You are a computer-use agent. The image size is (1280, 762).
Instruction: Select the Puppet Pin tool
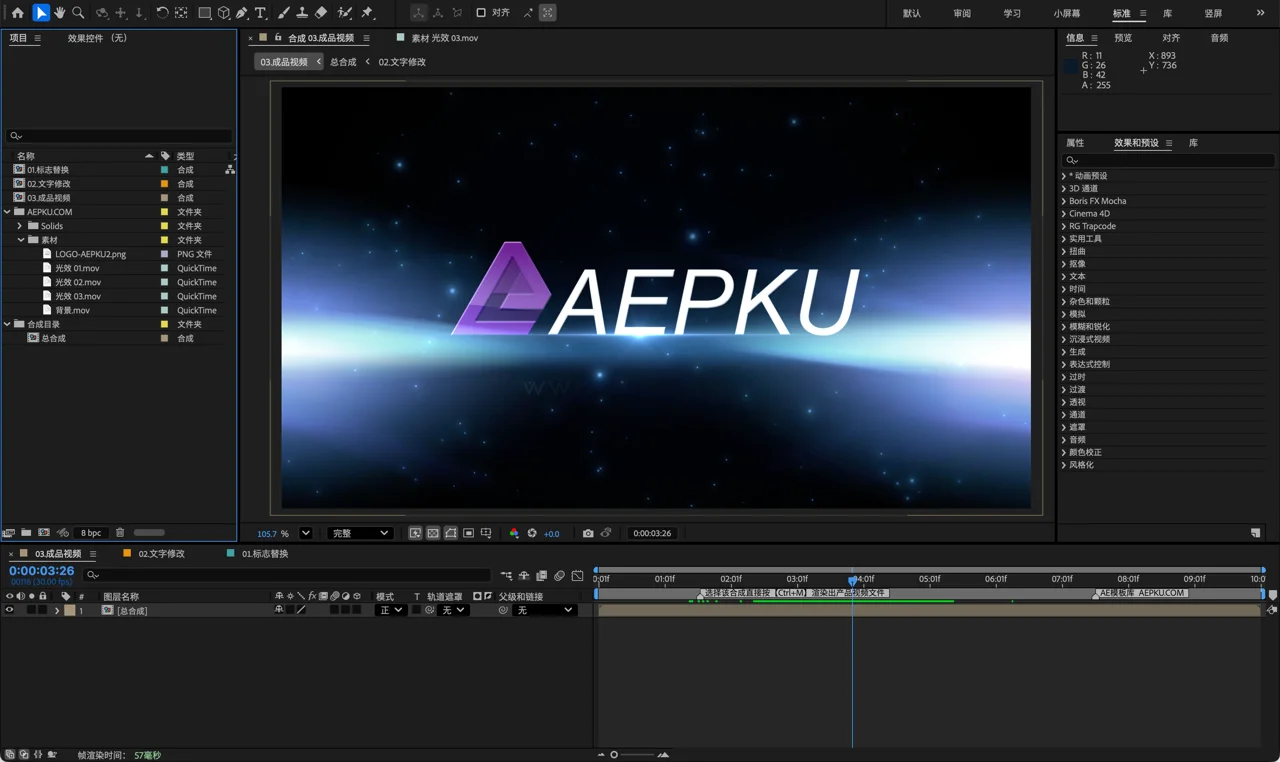367,13
